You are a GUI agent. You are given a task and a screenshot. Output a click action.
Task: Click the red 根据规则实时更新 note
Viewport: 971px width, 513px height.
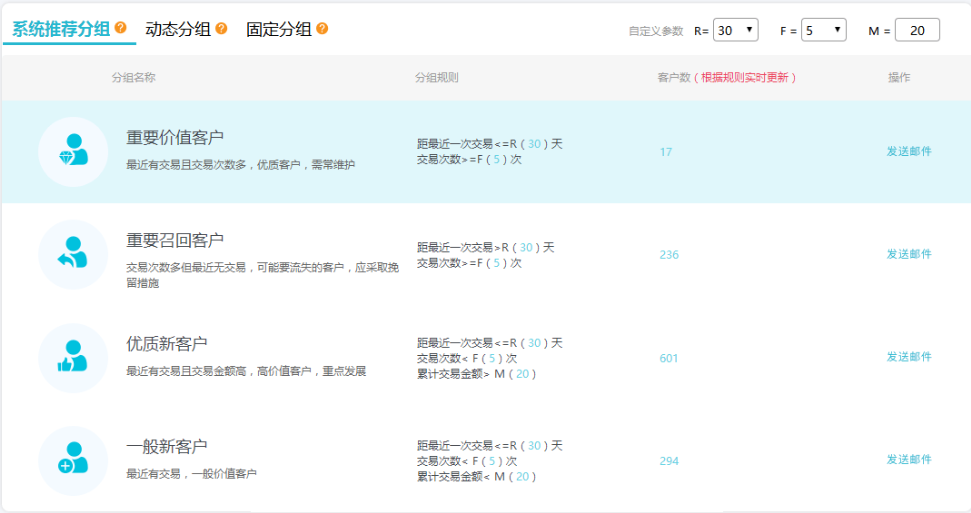pyautogui.click(x=745, y=77)
